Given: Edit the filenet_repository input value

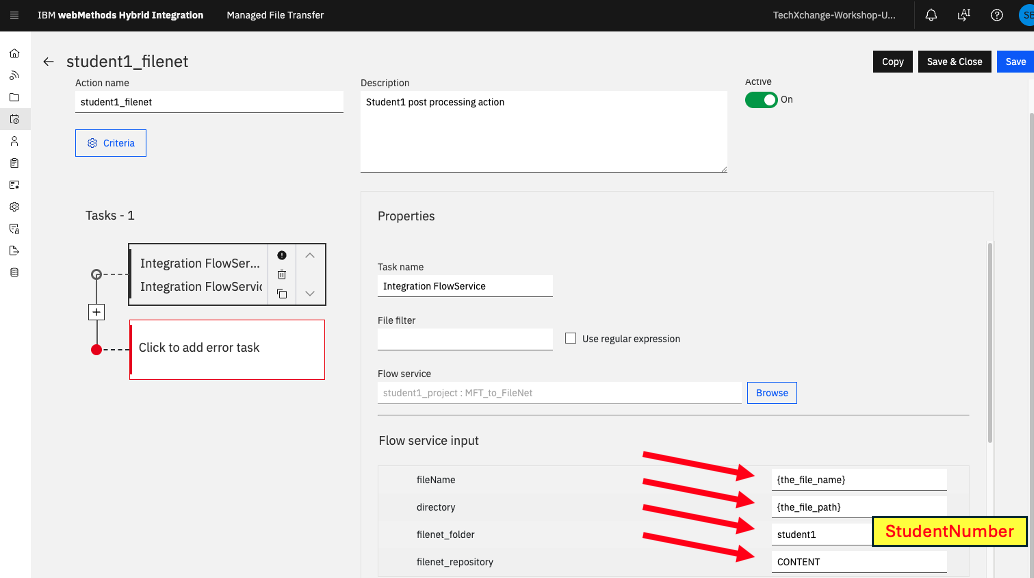Looking at the screenshot, I should tap(859, 562).
